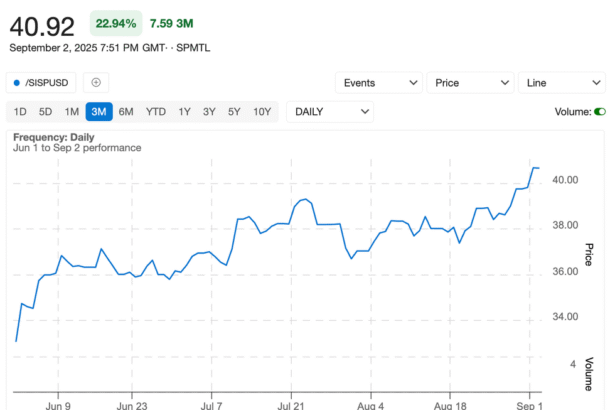This screenshot has height=410, width=615.
Task: Click the add comparison plus icon
Action: click(x=96, y=83)
